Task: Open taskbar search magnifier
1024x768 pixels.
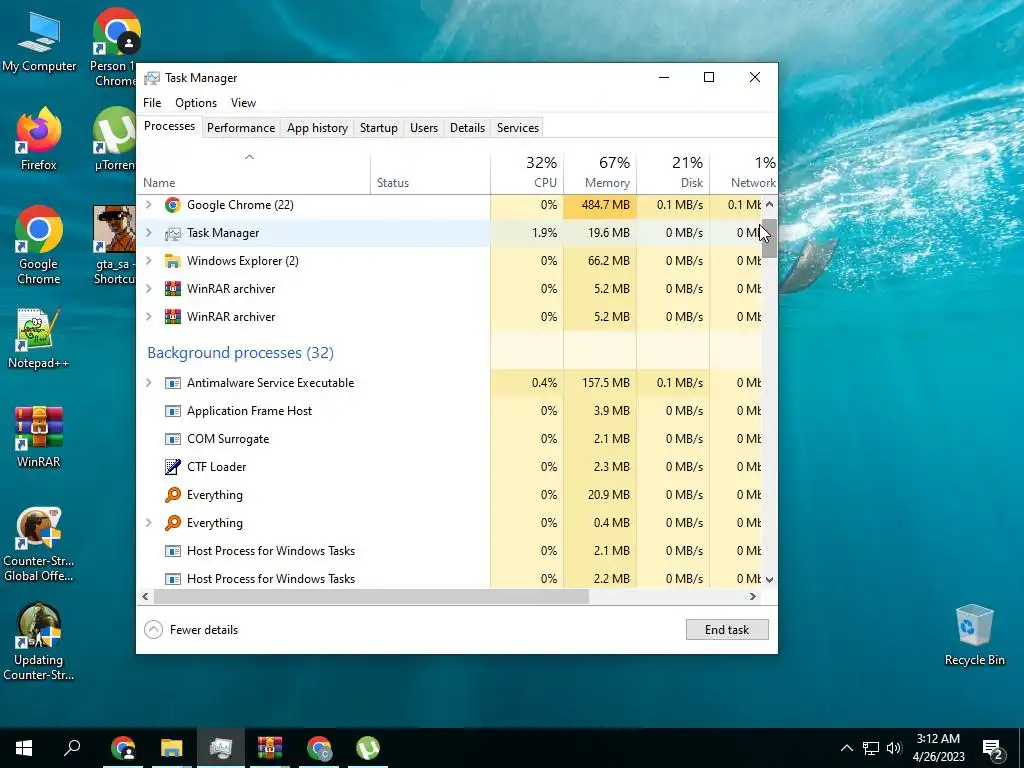Action: click(72, 748)
